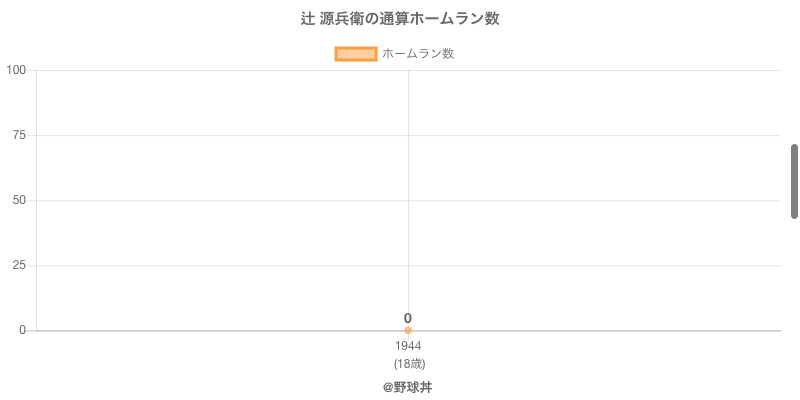Image resolution: width=800 pixels, height=400 pixels.
Task: Click the orange legend color swatch
Action: pos(355,54)
